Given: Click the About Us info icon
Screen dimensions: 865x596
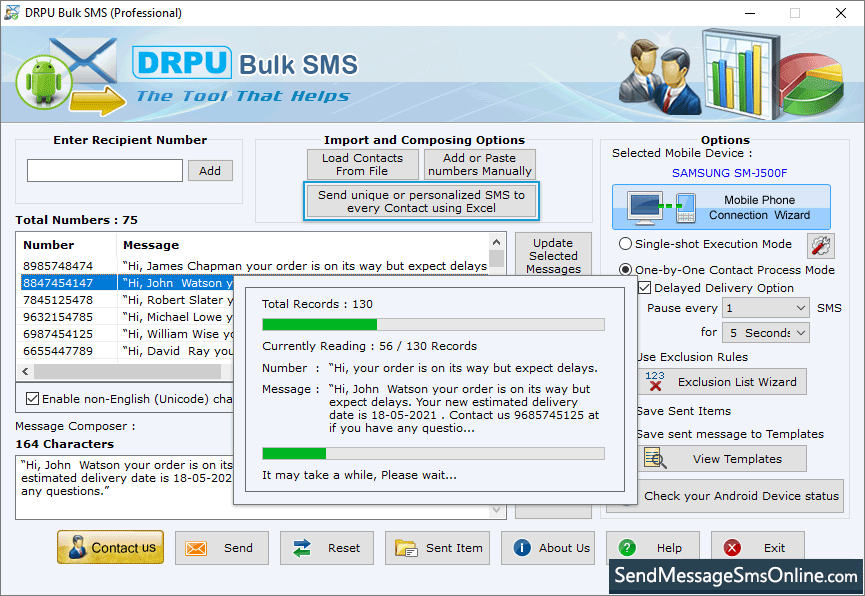Looking at the screenshot, I should [522, 547].
